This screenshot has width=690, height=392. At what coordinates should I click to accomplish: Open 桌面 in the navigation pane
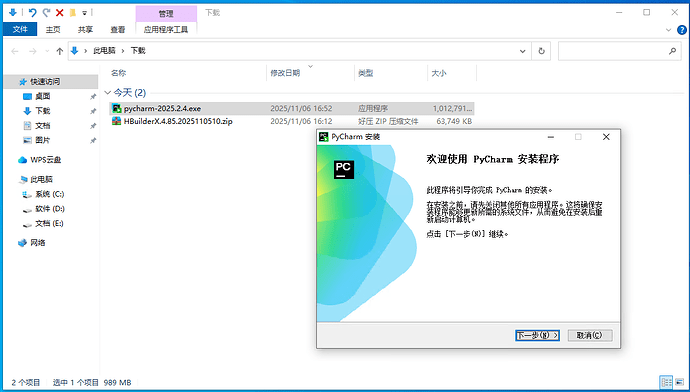point(43,96)
